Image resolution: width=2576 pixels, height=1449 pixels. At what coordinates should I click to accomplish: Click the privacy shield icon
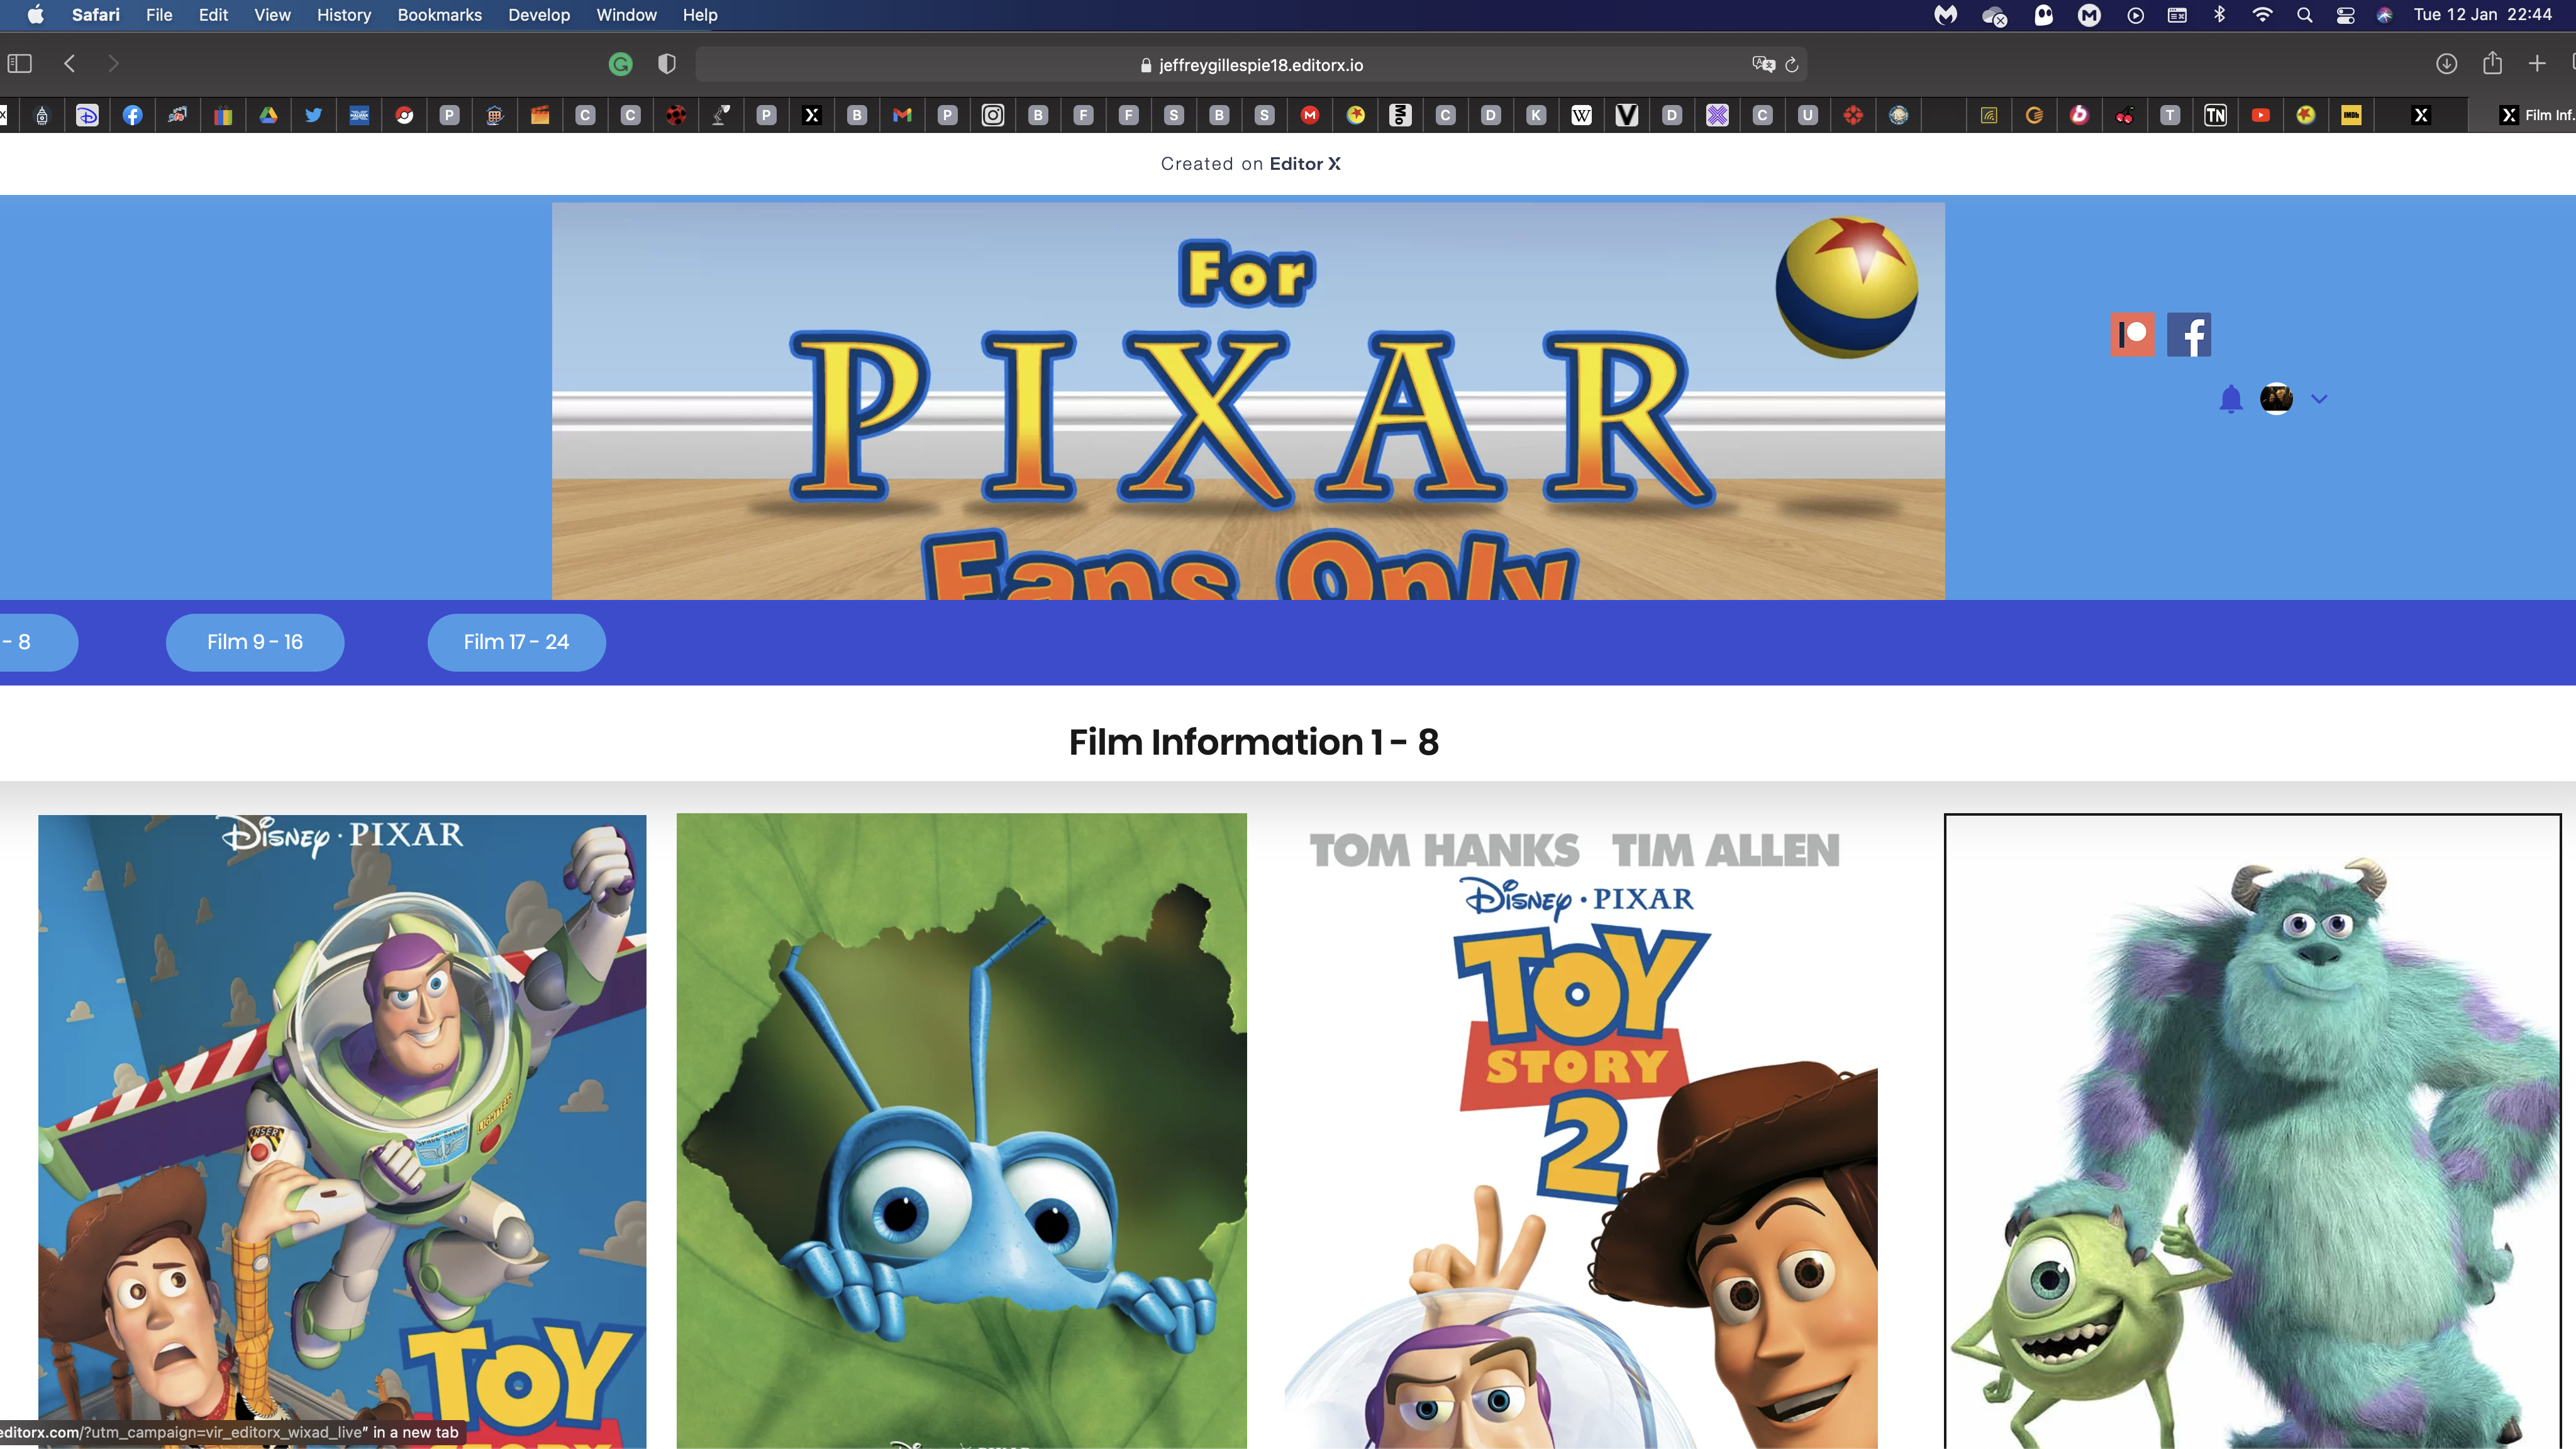(667, 64)
